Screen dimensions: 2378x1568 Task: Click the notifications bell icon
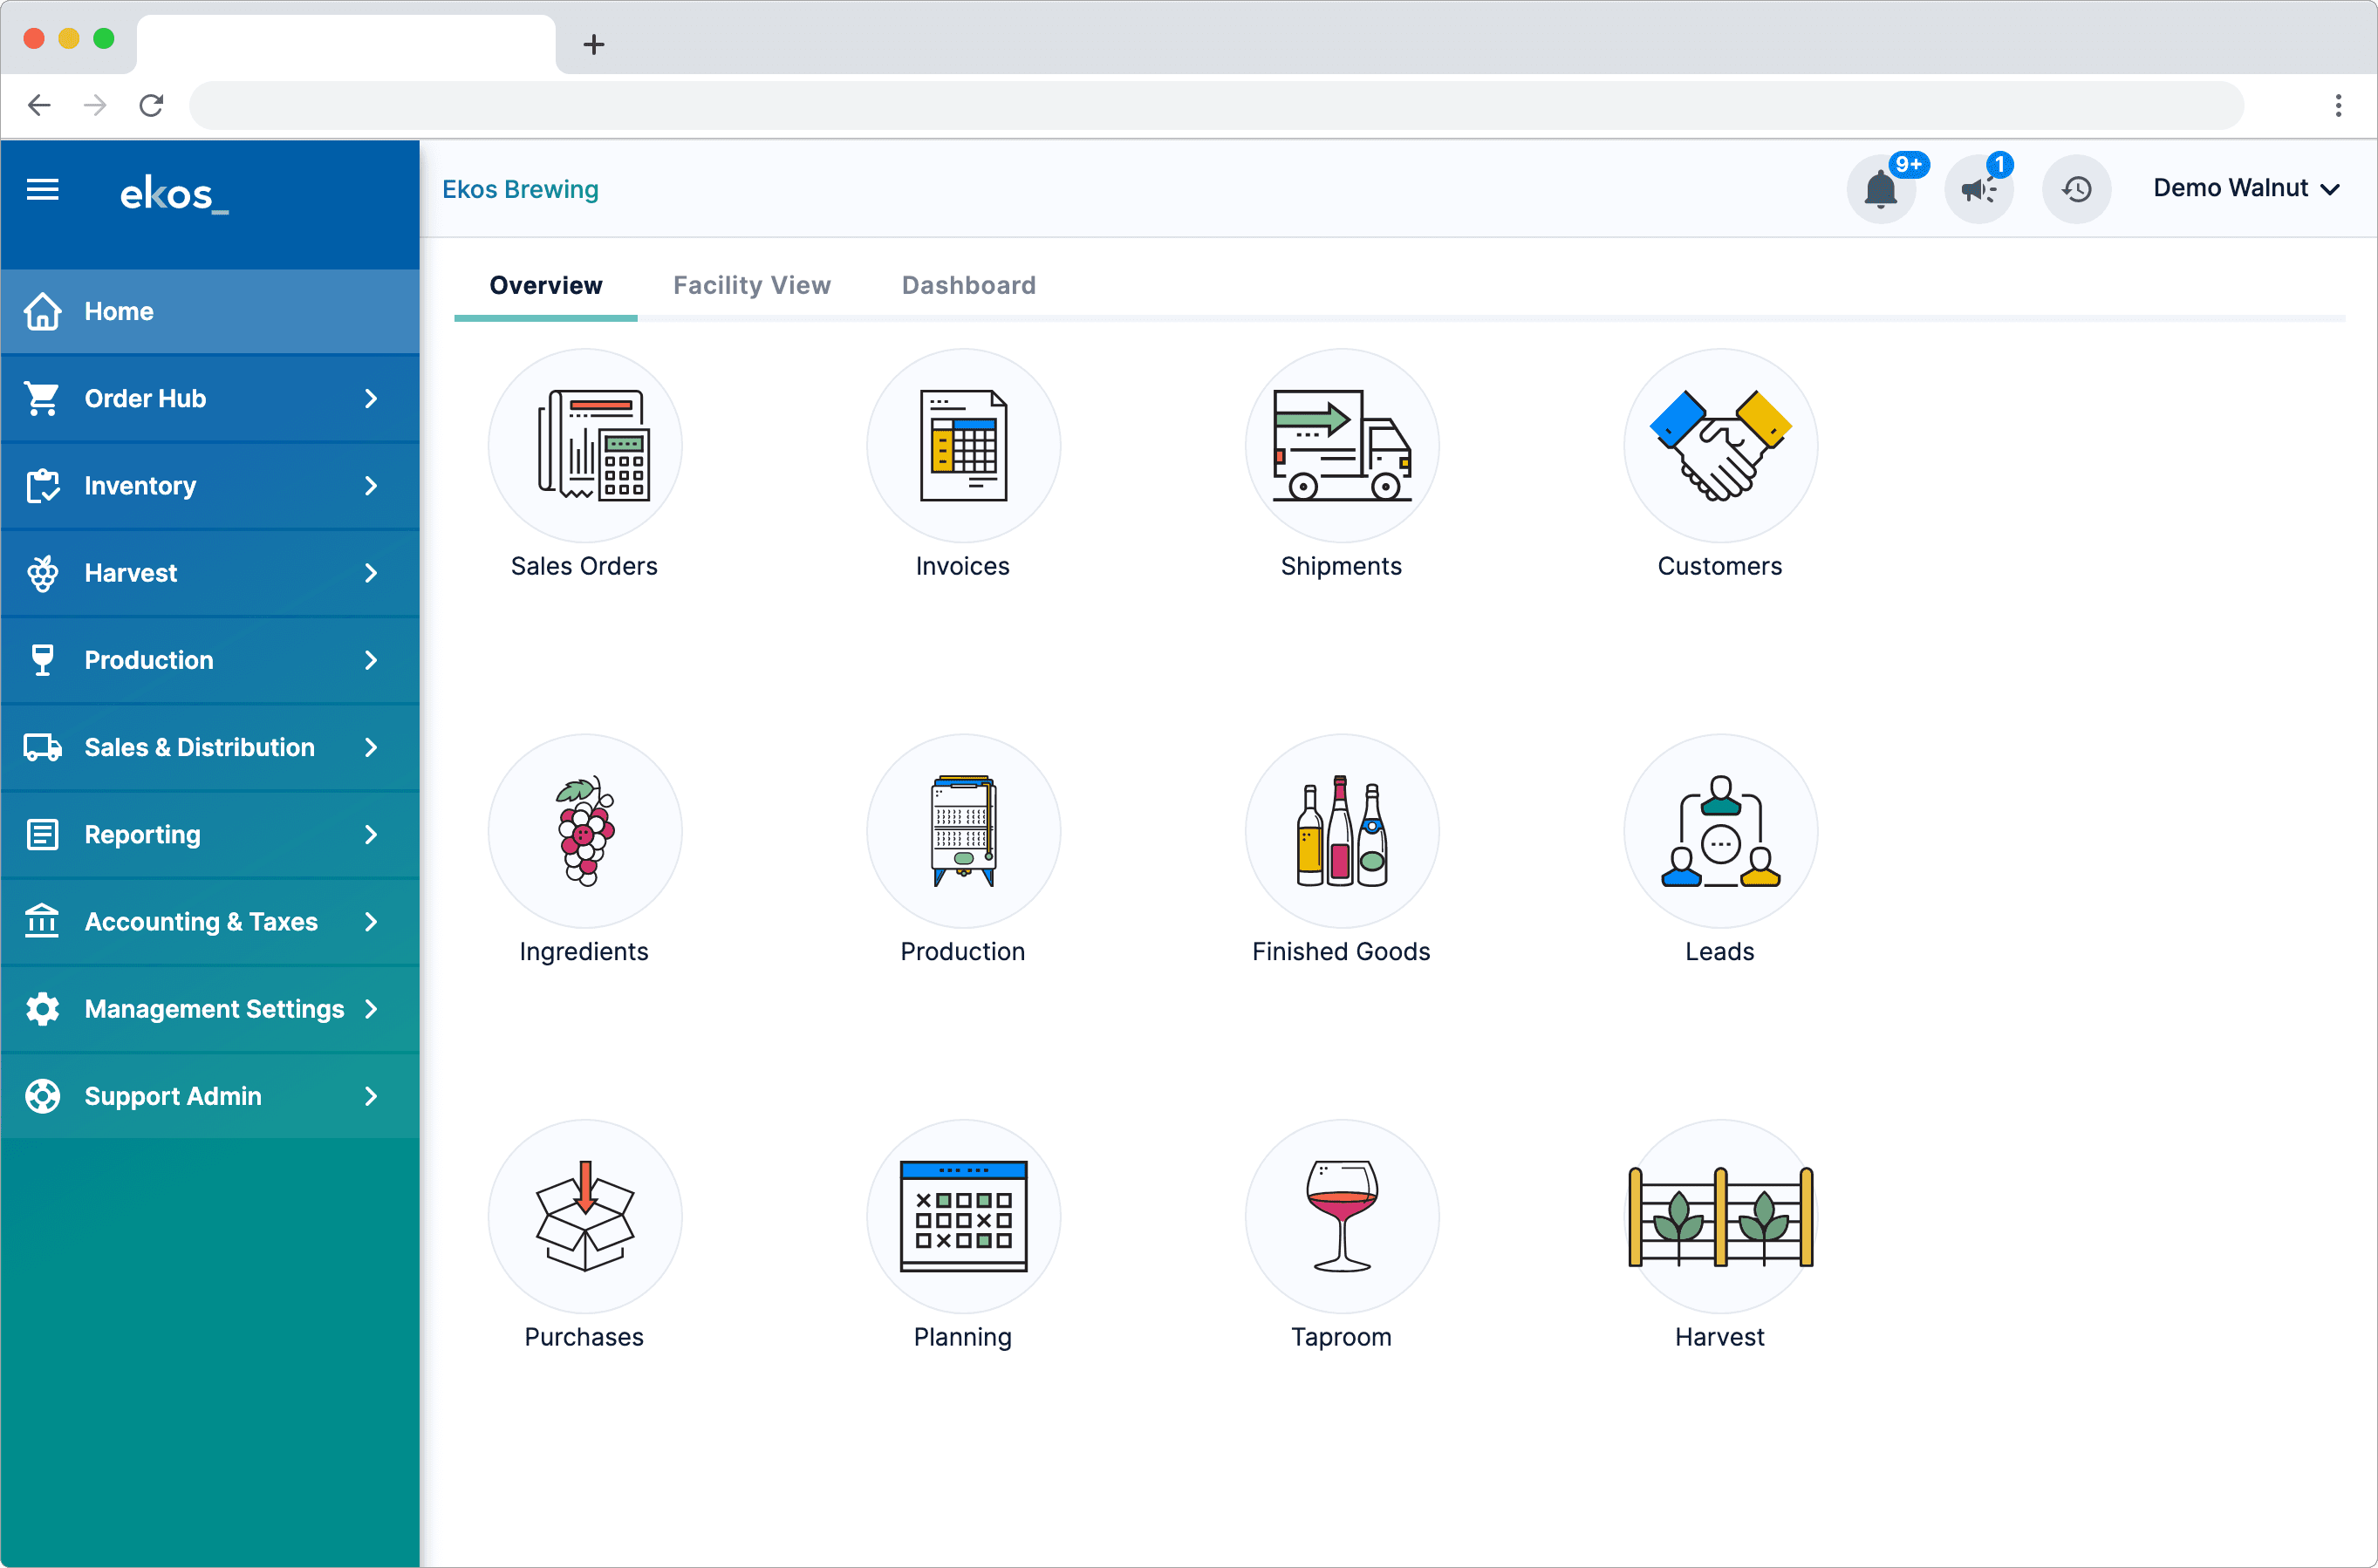coord(1883,189)
